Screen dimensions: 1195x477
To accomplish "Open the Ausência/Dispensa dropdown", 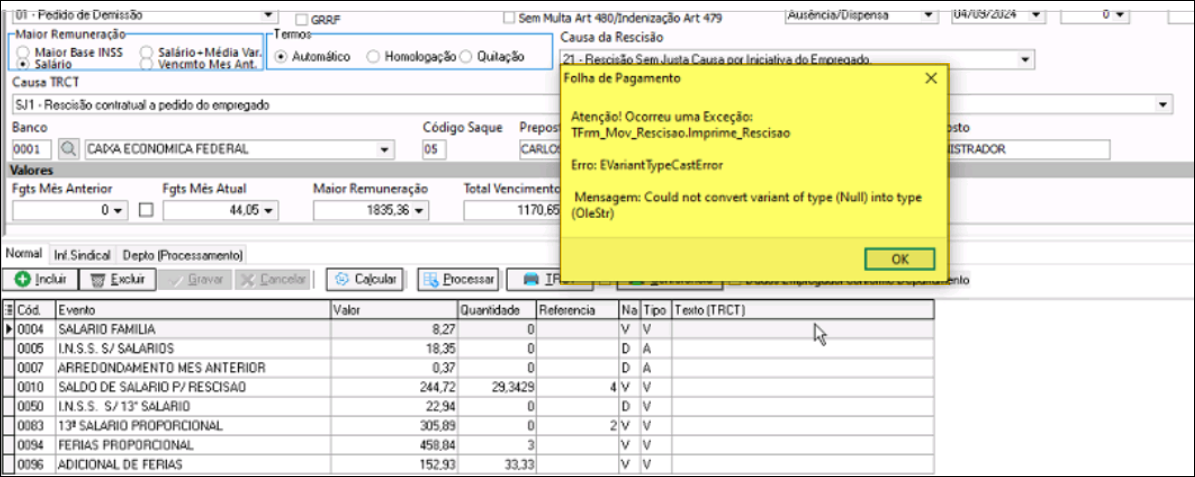I will [927, 14].
